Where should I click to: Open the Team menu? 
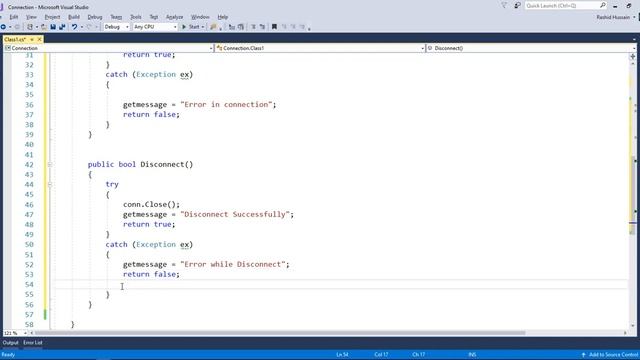tap(116, 17)
